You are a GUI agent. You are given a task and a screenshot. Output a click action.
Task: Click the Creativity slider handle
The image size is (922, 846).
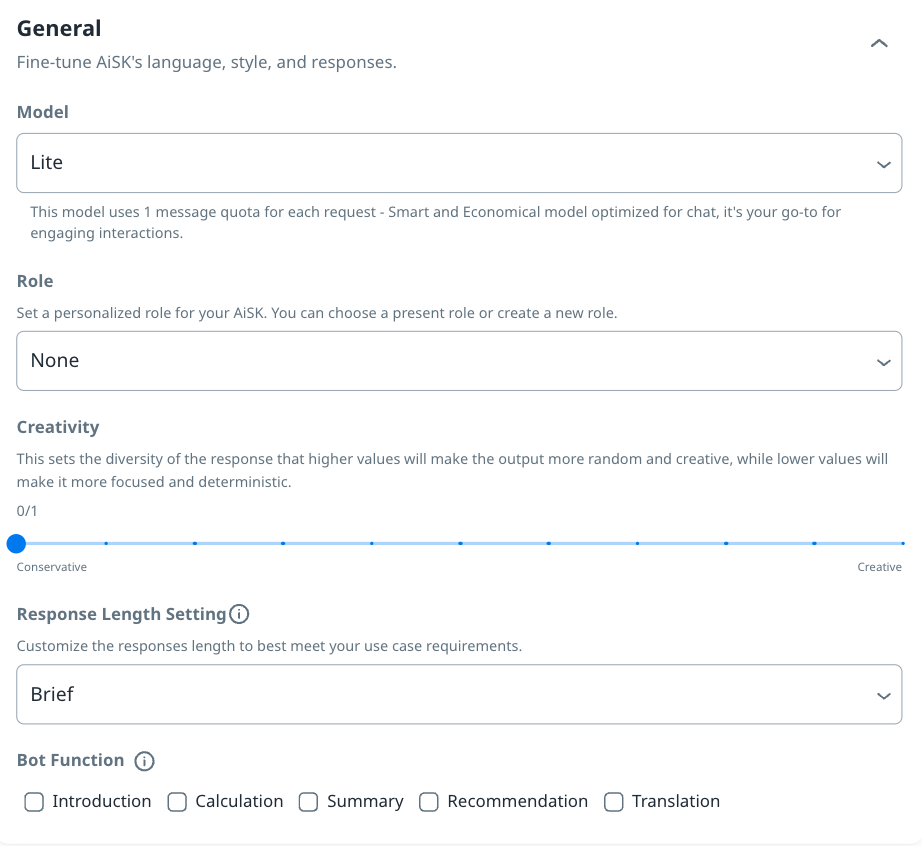(16, 544)
